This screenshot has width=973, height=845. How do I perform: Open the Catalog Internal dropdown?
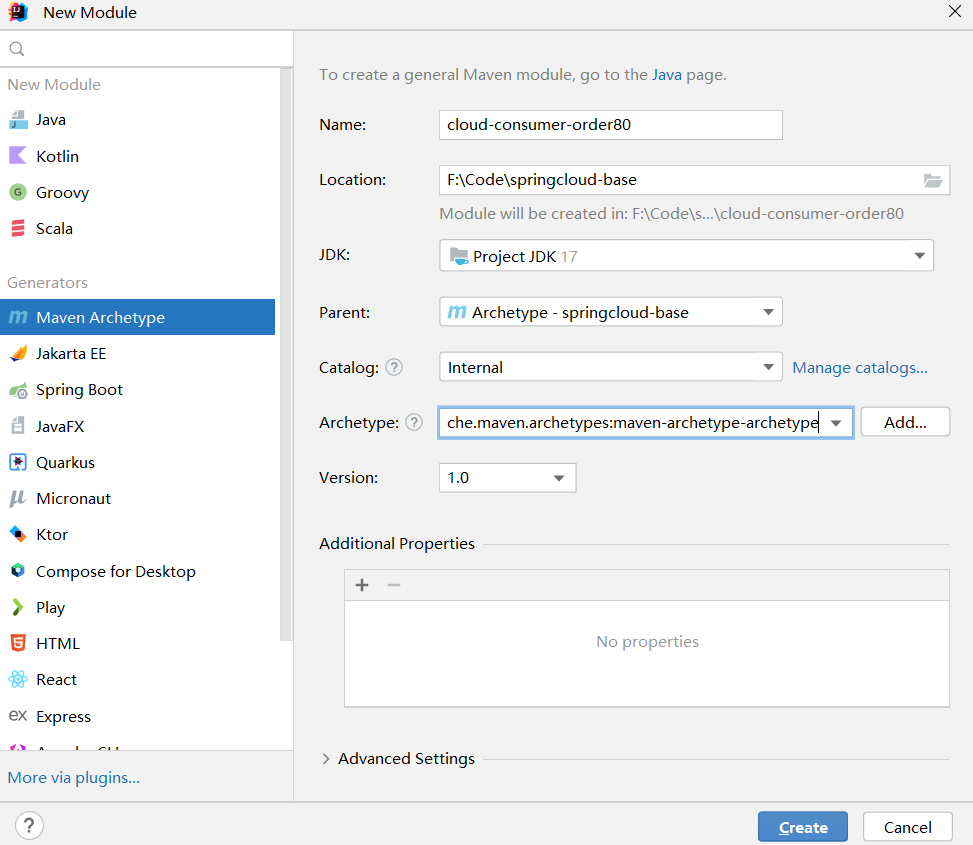(x=611, y=367)
